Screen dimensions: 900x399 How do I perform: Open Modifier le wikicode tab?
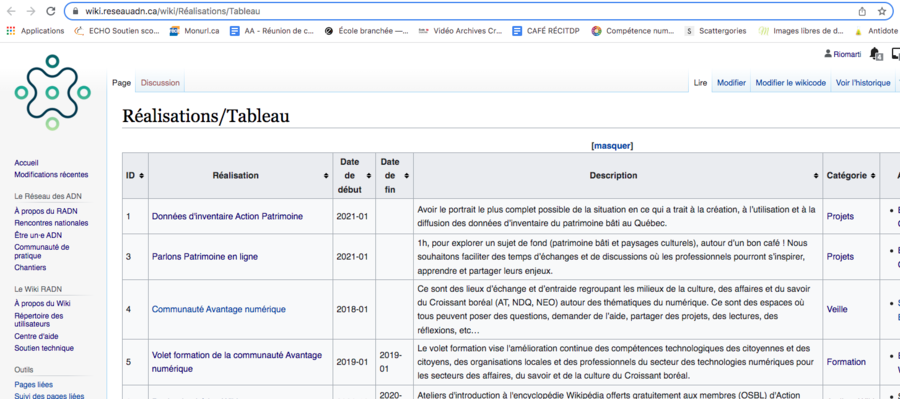click(x=790, y=83)
